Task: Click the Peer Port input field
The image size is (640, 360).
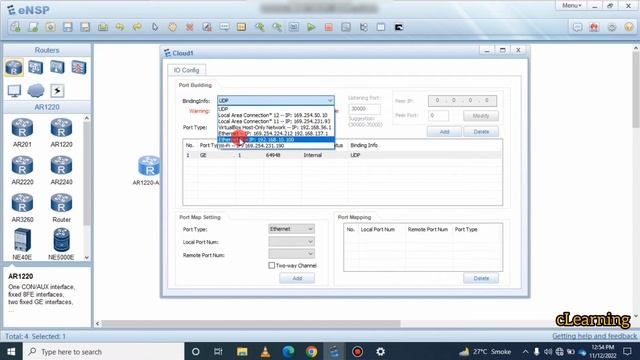Action: tap(438, 116)
